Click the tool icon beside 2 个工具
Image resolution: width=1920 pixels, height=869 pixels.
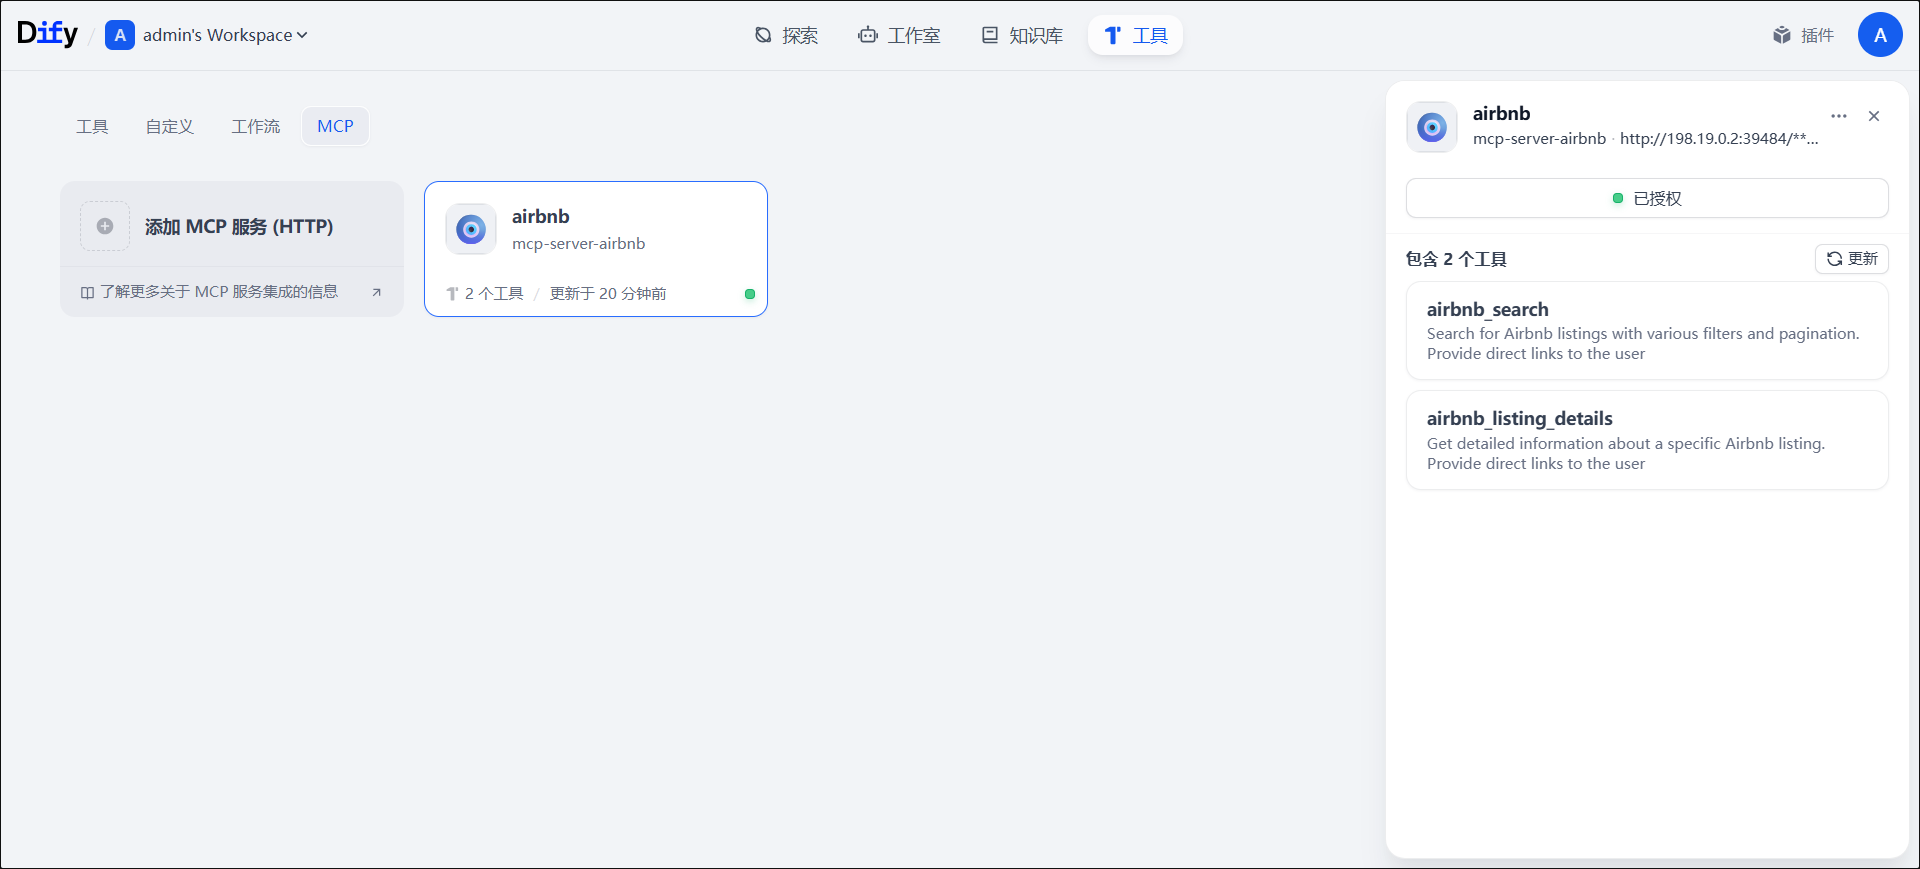tap(452, 294)
